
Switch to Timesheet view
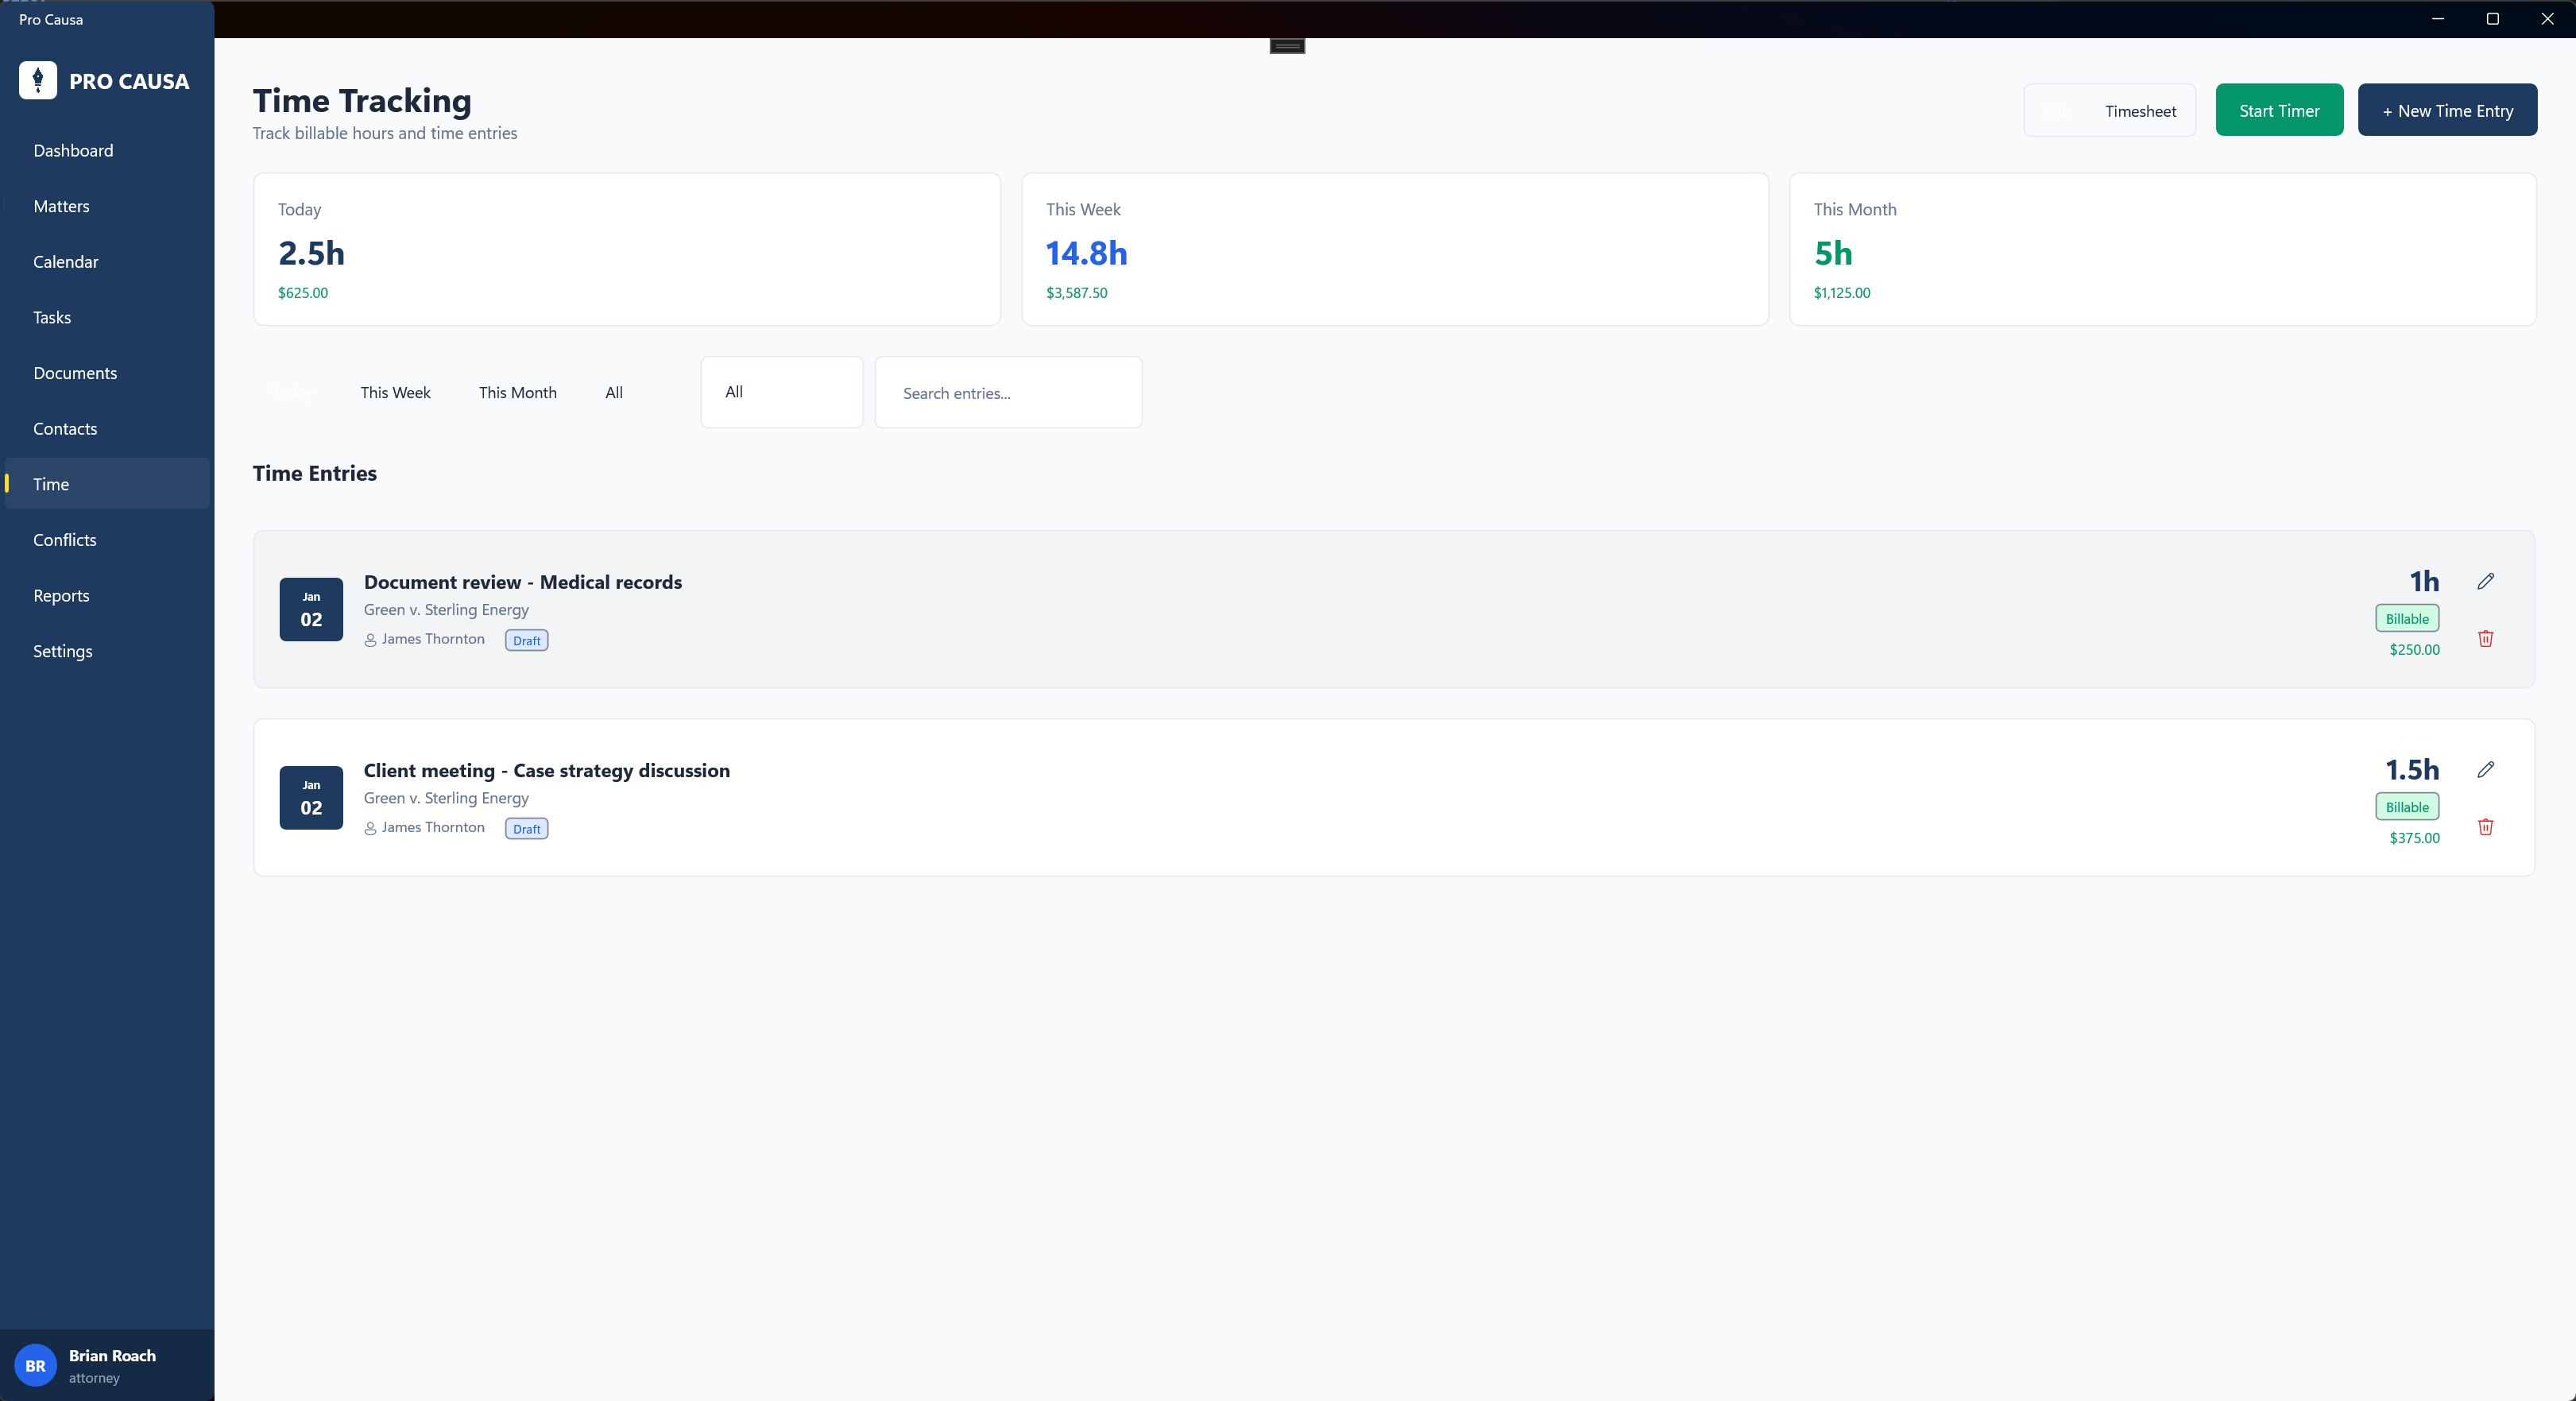[x=2140, y=111]
